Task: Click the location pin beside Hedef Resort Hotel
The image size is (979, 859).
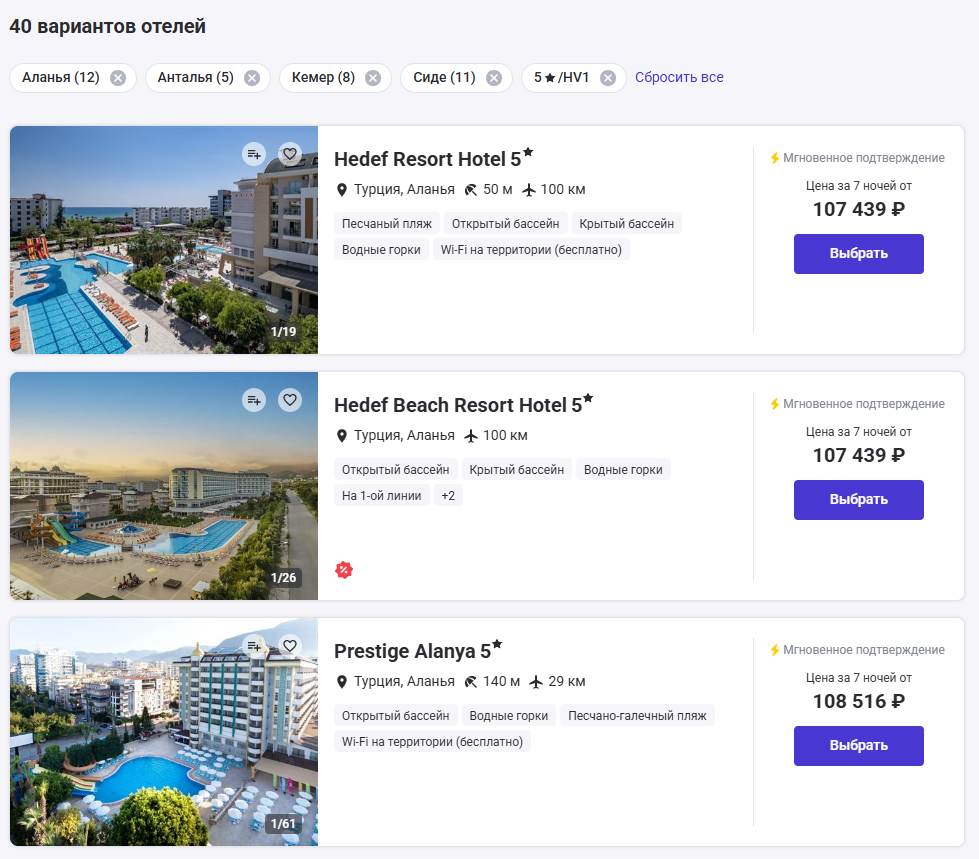Action: tap(342, 187)
